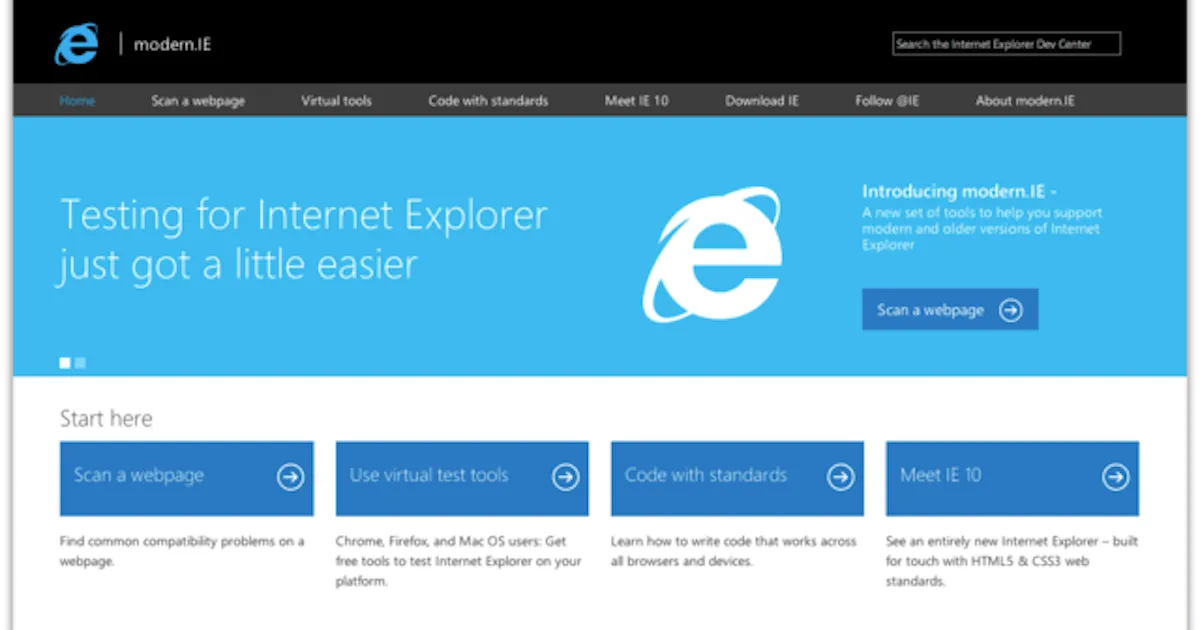Screen dimensions: 1200x630
Task: Click the large white IE logo in the banner
Action: coord(711,254)
